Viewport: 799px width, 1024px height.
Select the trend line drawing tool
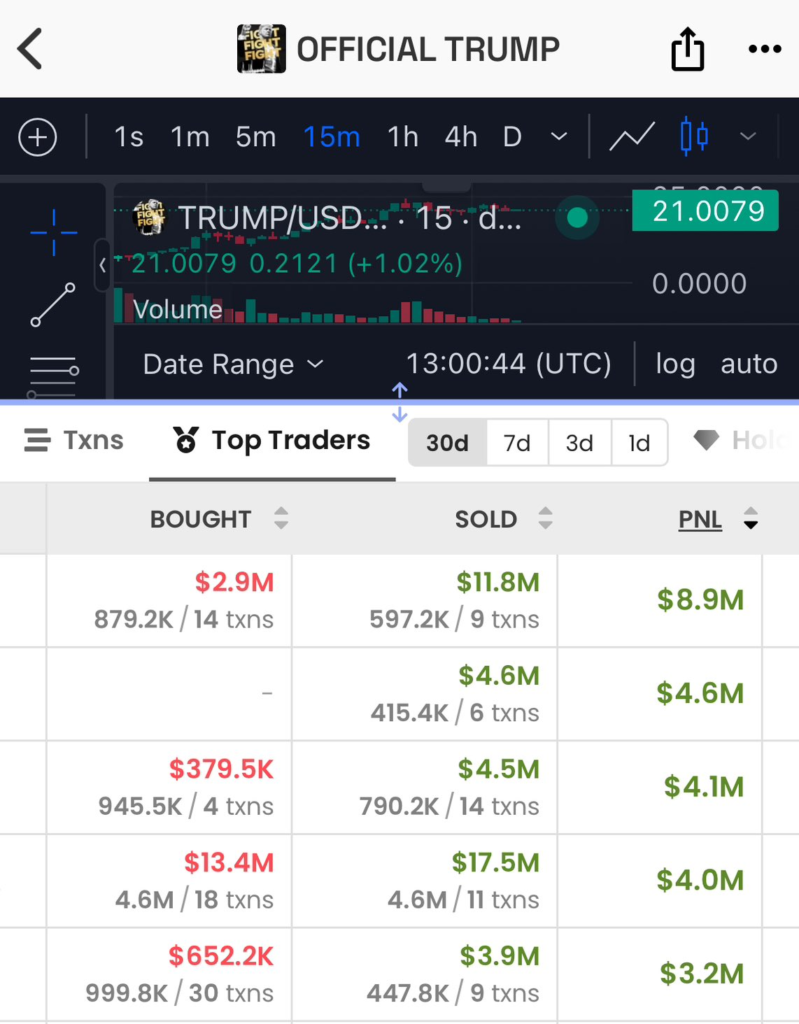click(53, 305)
